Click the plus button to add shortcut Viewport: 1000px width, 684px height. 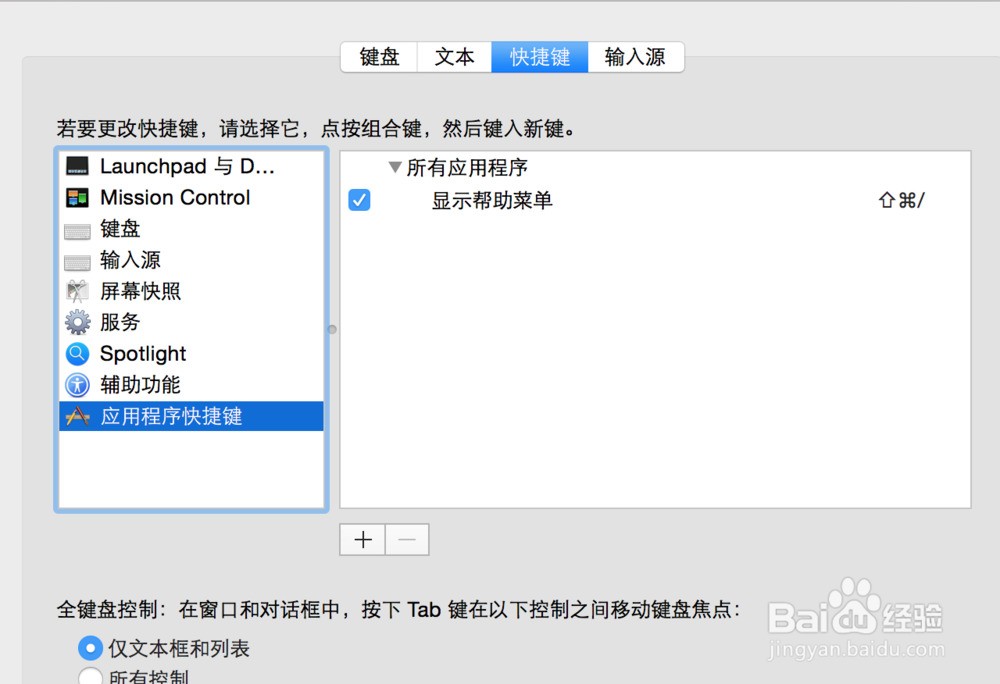(363, 540)
